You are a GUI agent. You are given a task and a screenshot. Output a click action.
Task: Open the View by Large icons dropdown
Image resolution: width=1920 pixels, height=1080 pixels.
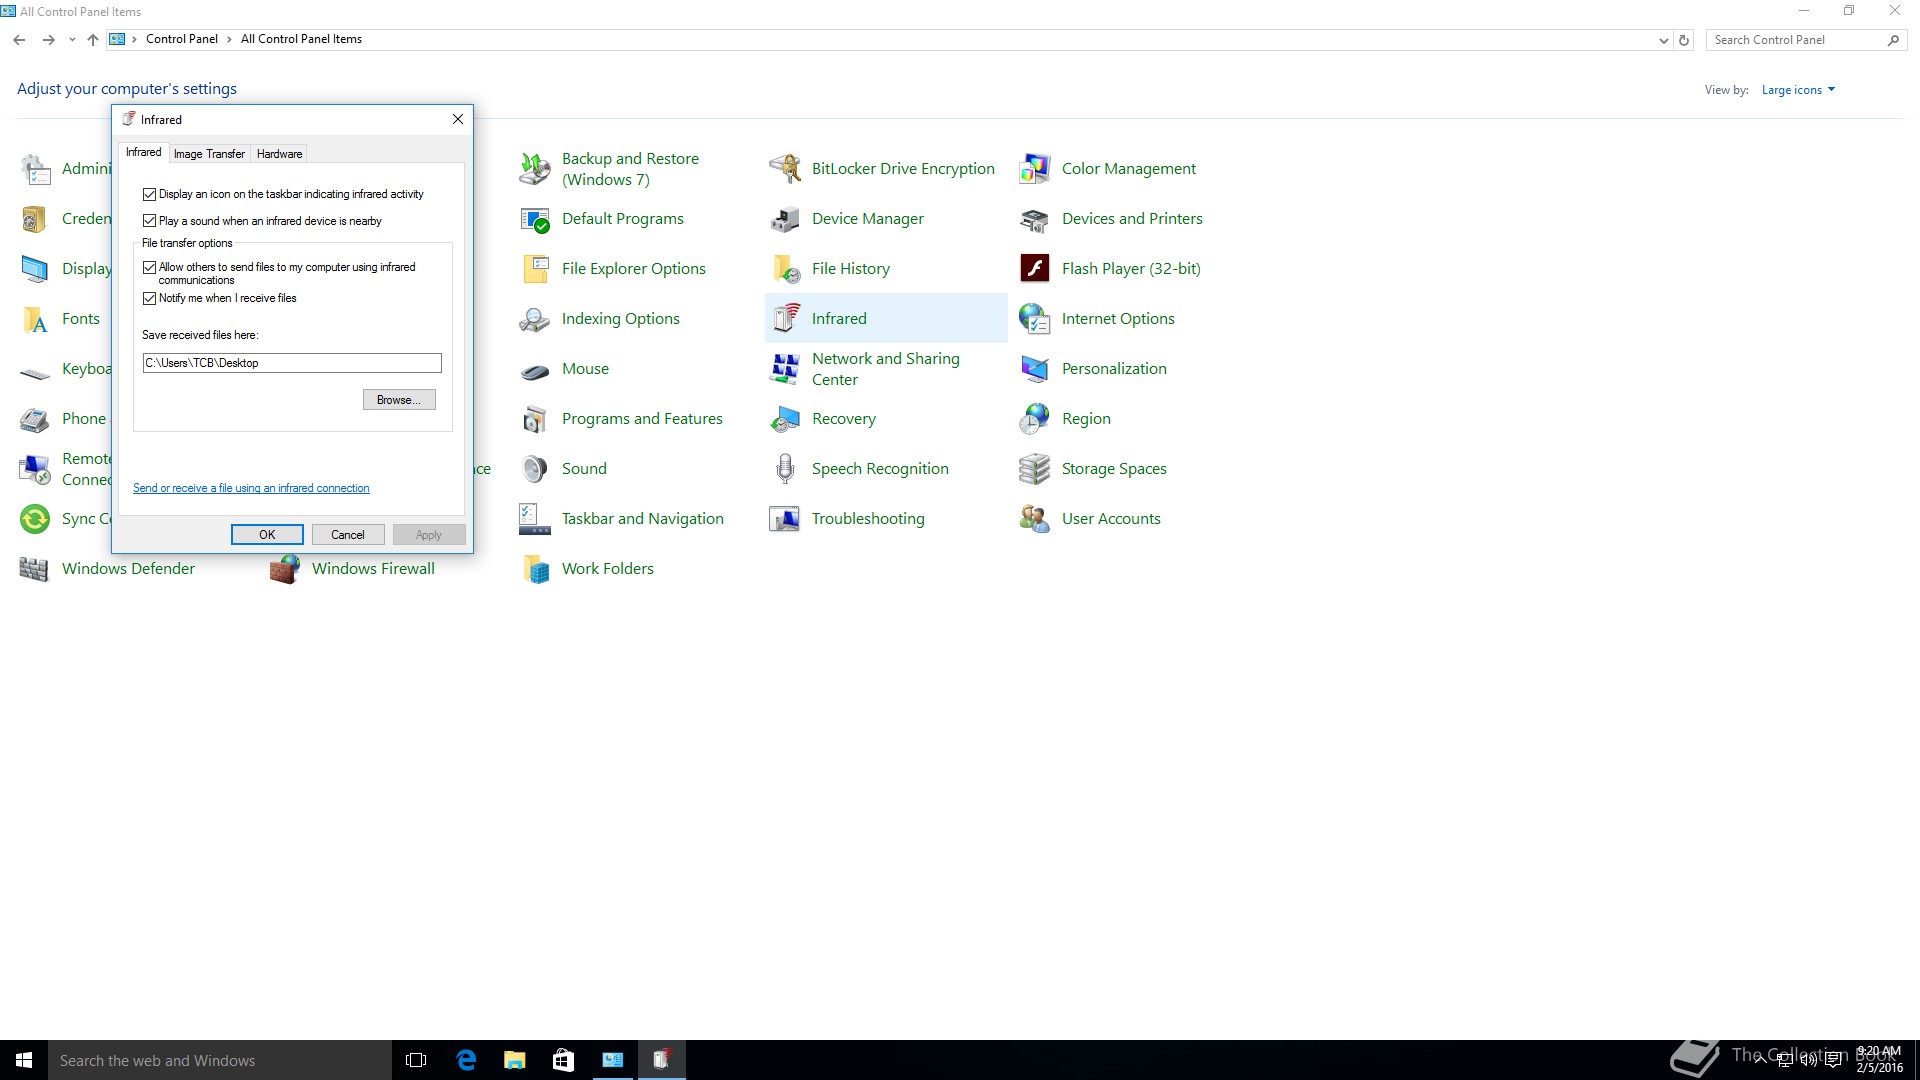(1798, 90)
